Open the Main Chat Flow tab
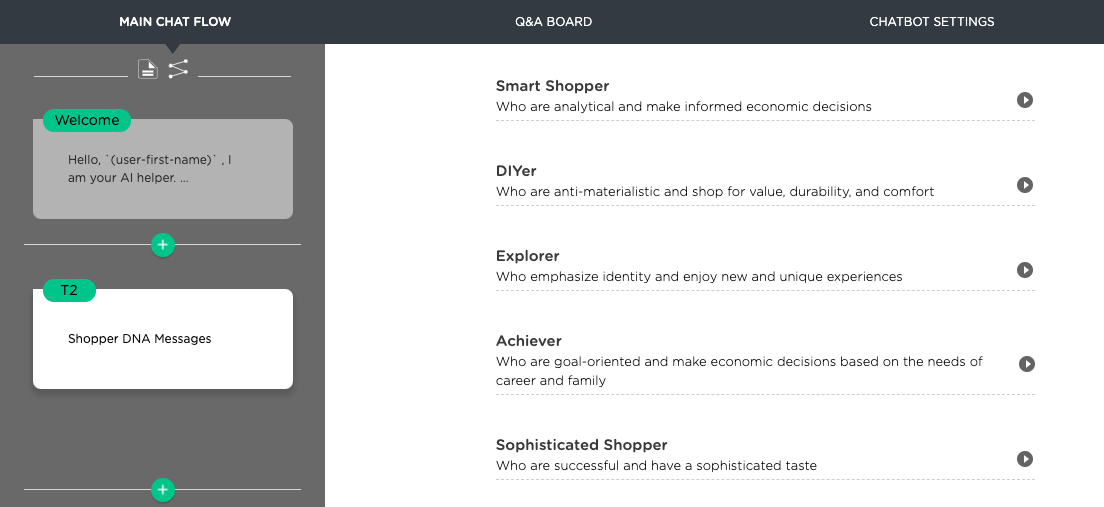 (175, 22)
